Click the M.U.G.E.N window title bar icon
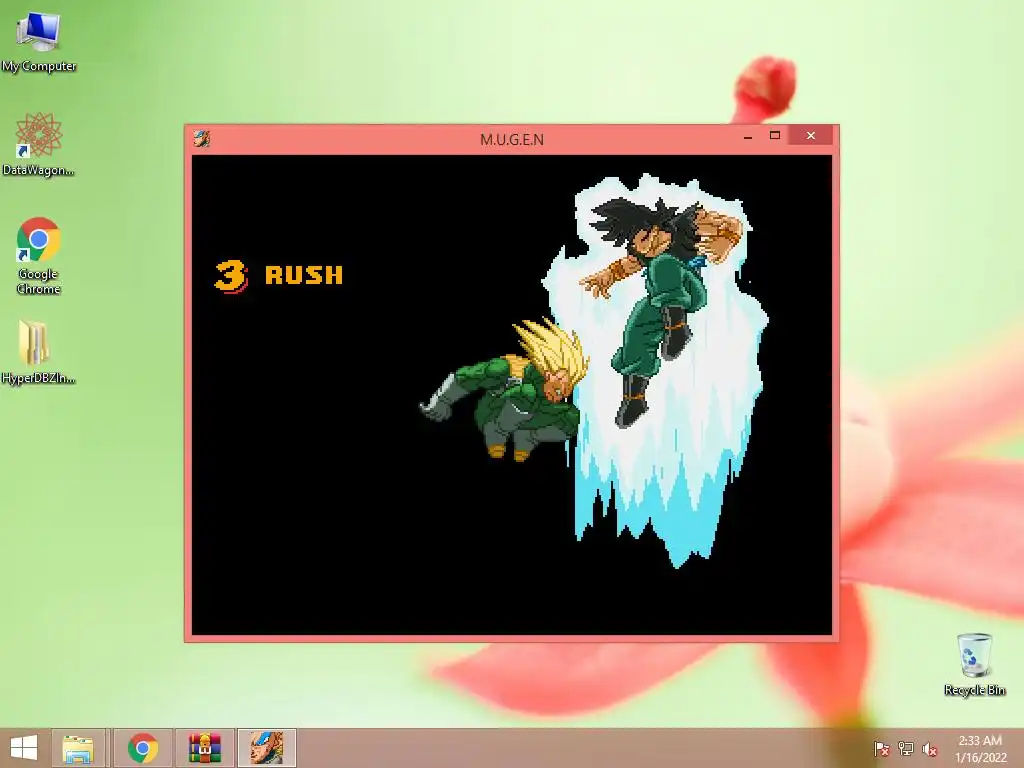 (x=201, y=138)
